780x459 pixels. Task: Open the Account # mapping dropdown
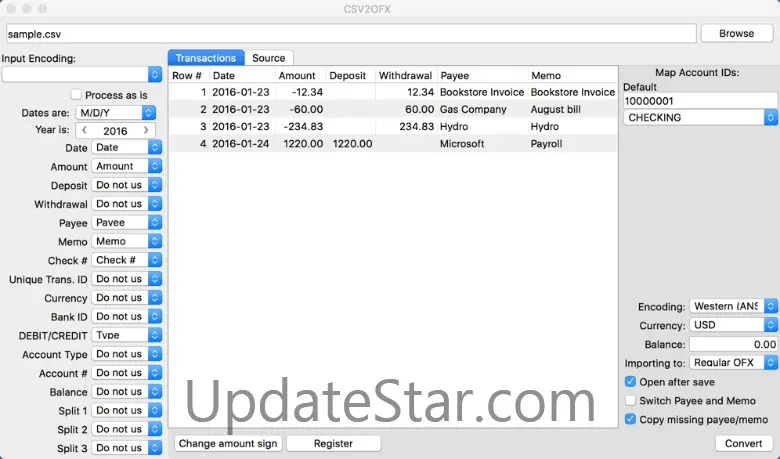(x=127, y=373)
